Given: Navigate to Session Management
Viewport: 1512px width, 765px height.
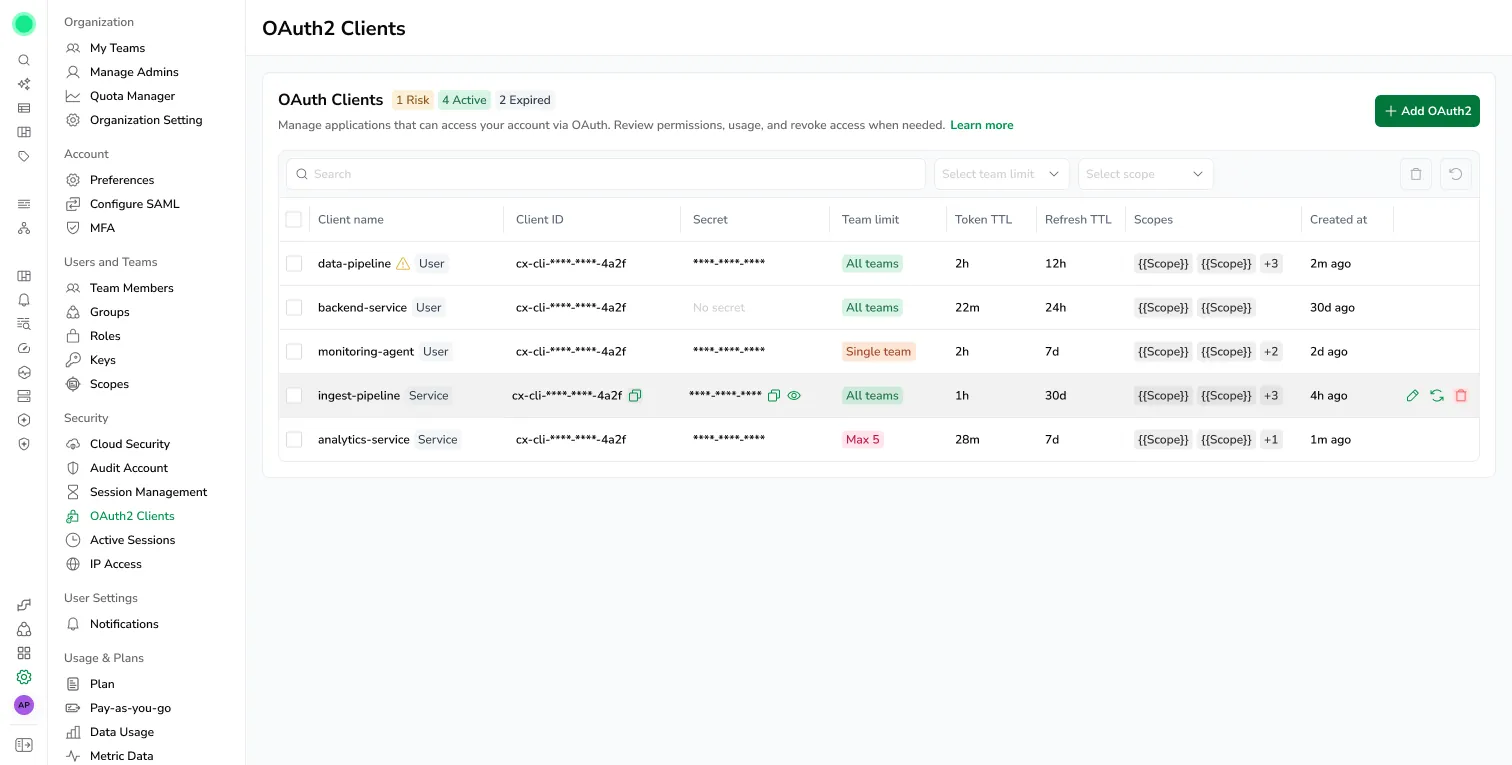Looking at the screenshot, I should (148, 492).
